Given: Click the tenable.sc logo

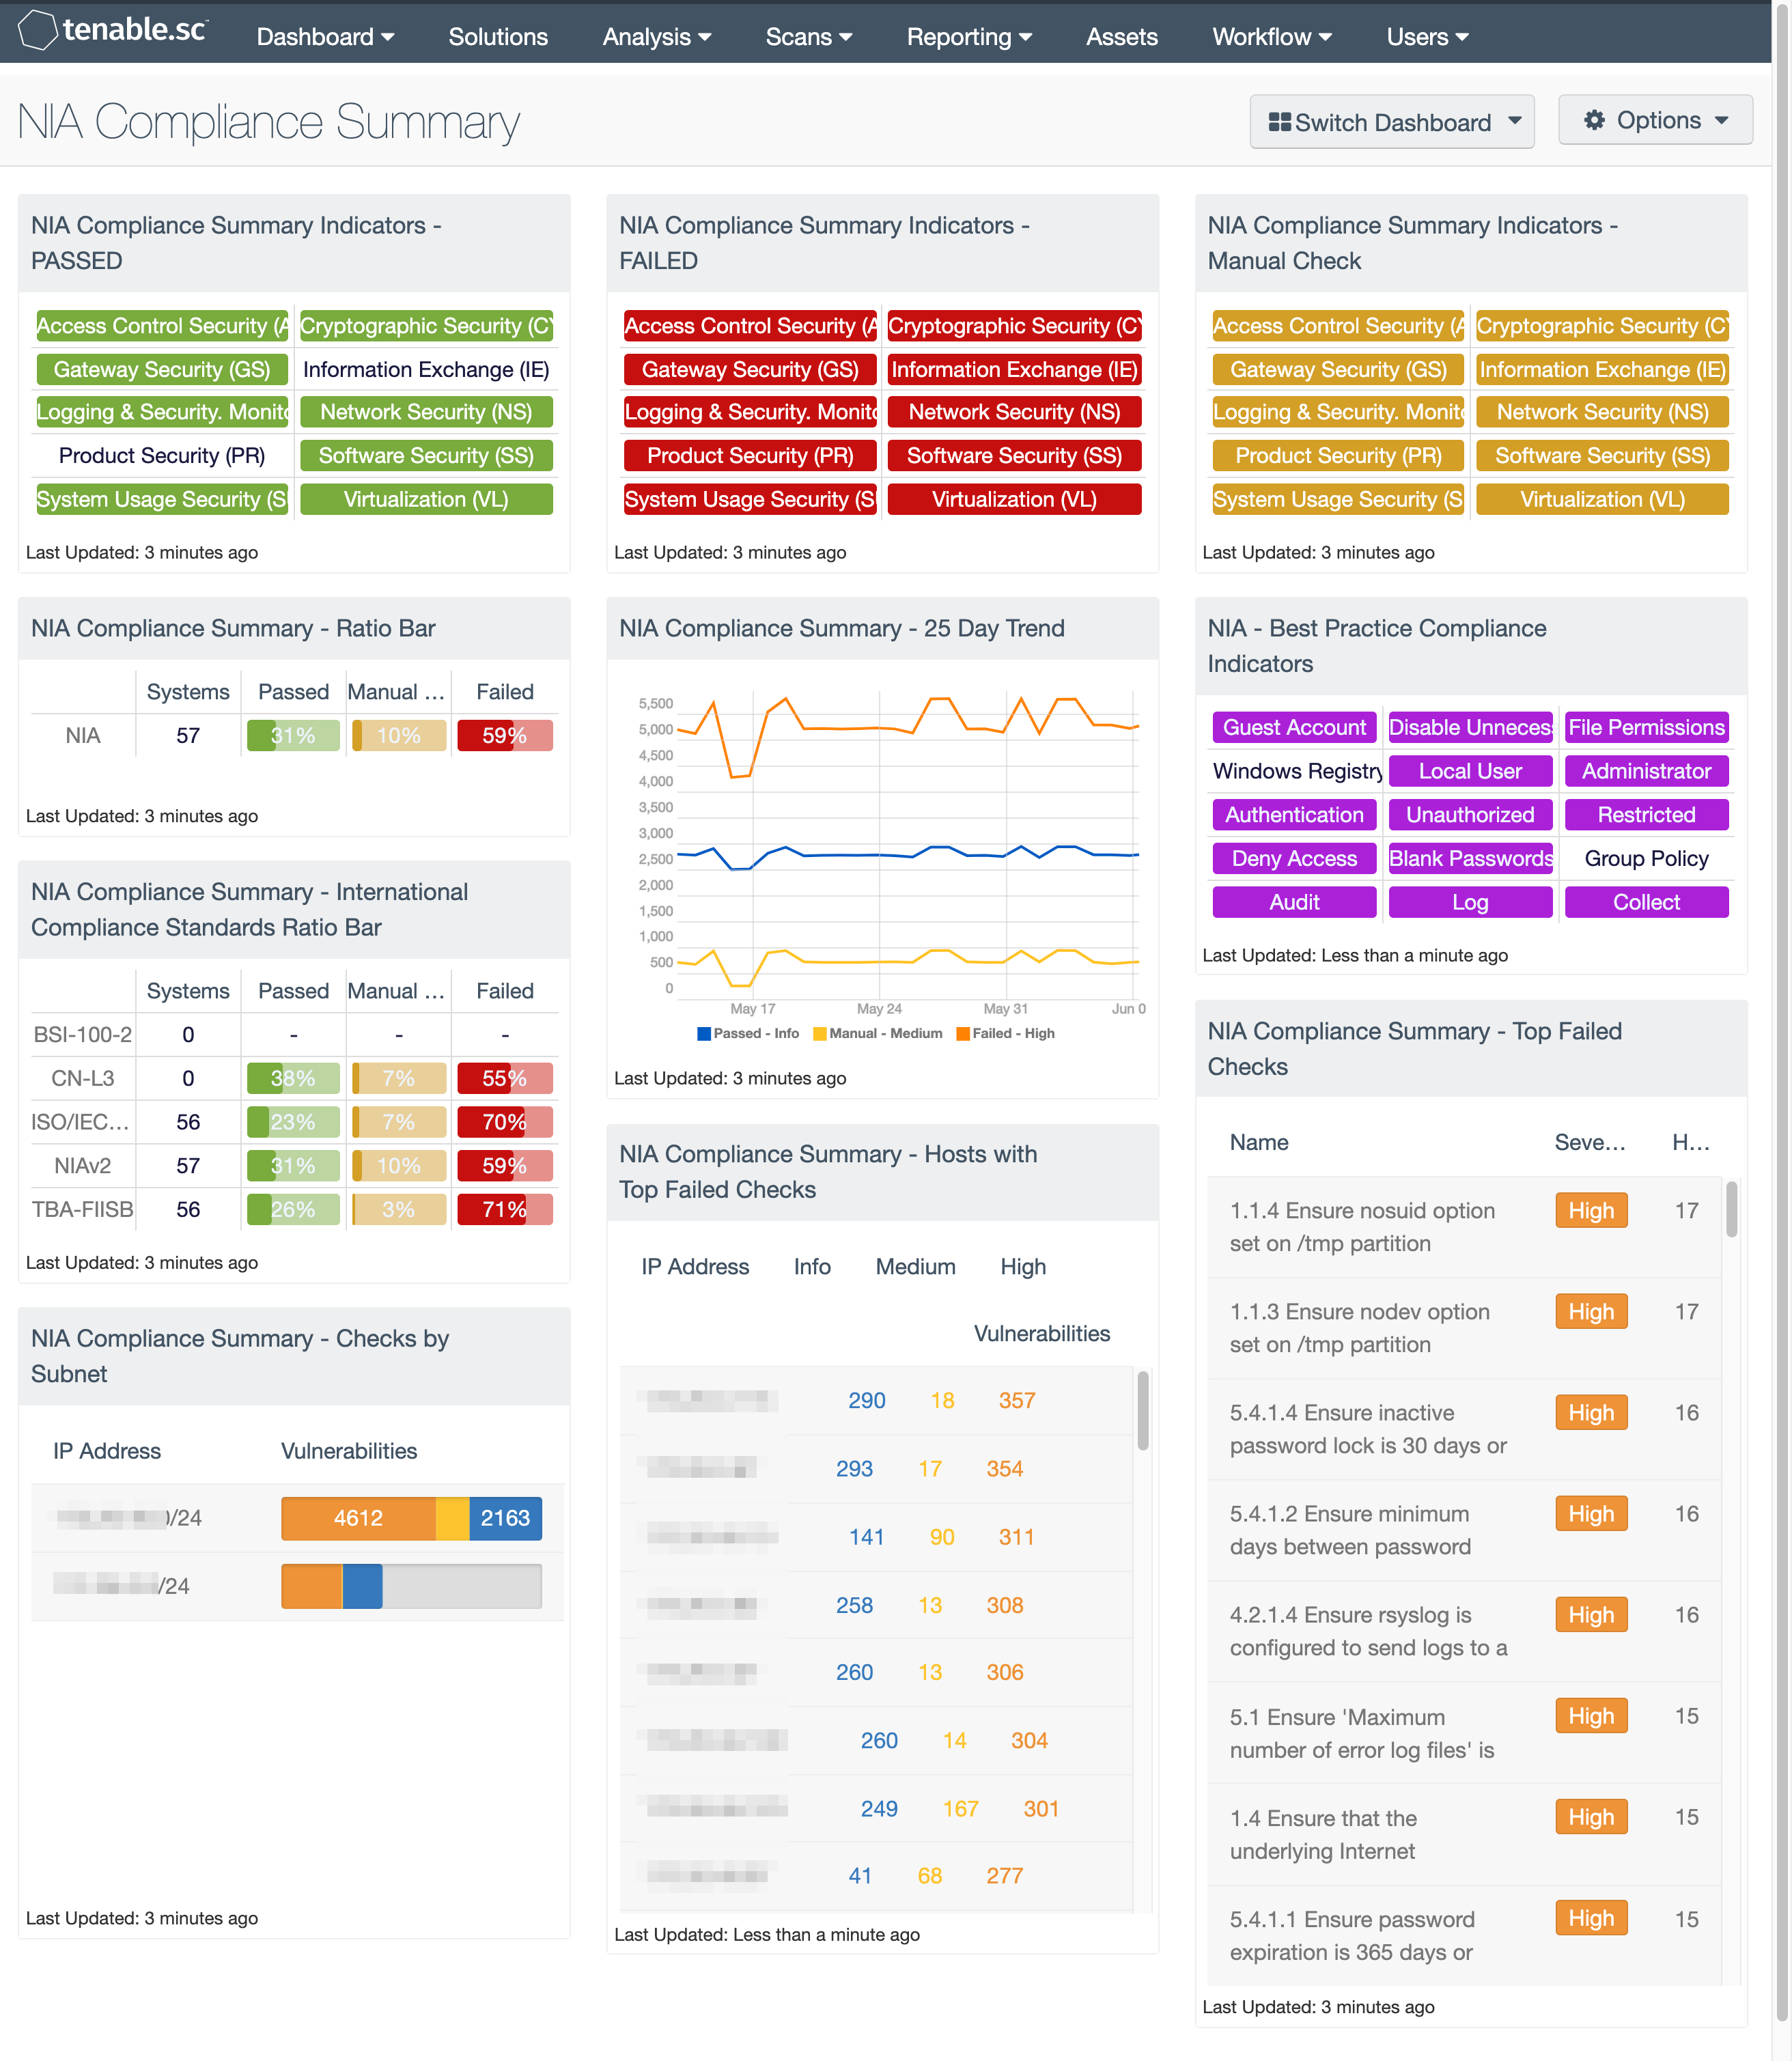Looking at the screenshot, I should [112, 30].
